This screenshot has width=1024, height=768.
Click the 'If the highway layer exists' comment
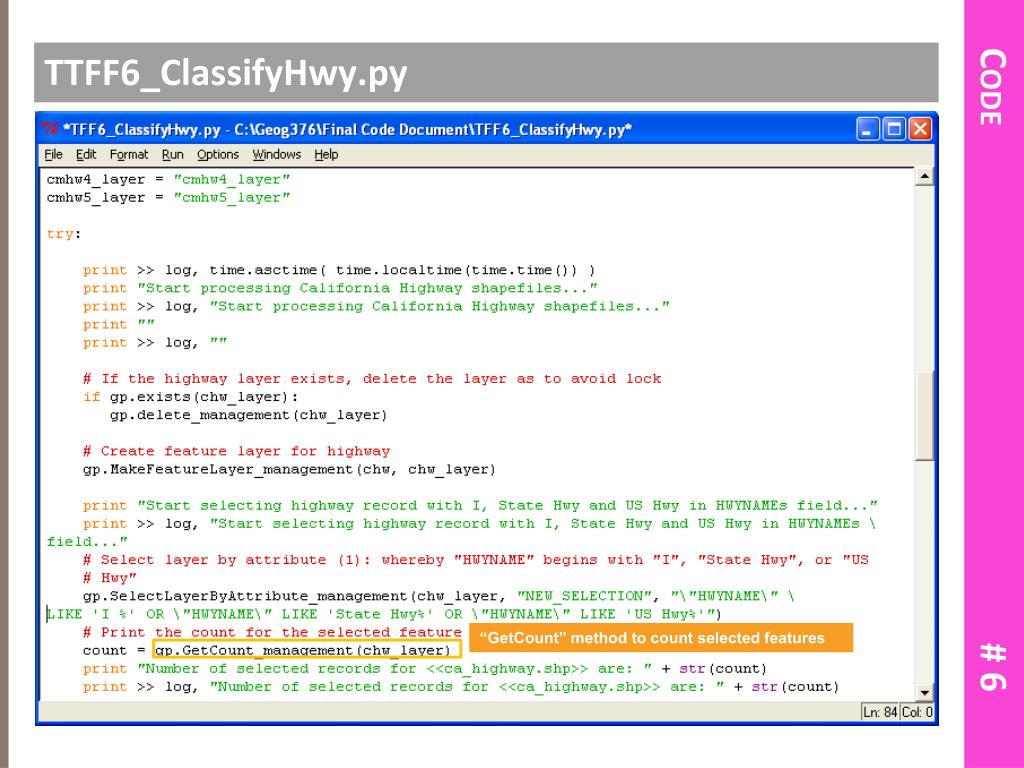tap(372, 379)
